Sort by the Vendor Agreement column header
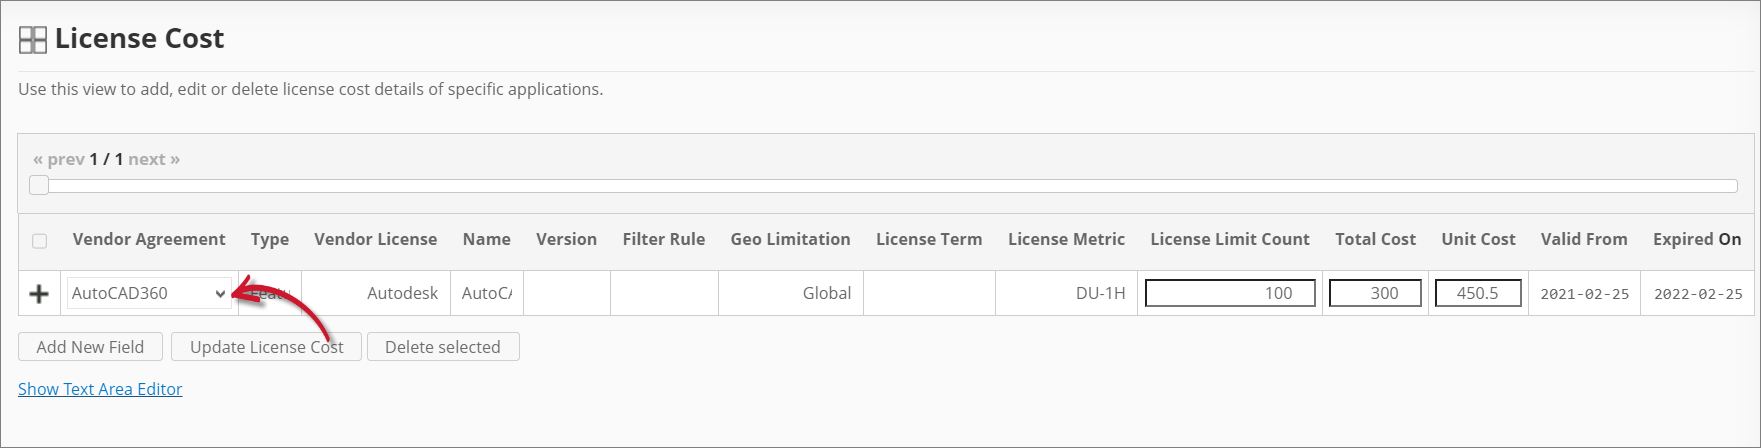This screenshot has height=448, width=1761. point(149,239)
